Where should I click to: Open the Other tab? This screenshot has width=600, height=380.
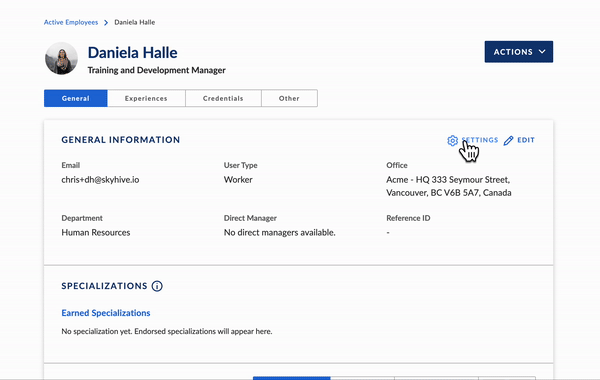click(x=289, y=98)
